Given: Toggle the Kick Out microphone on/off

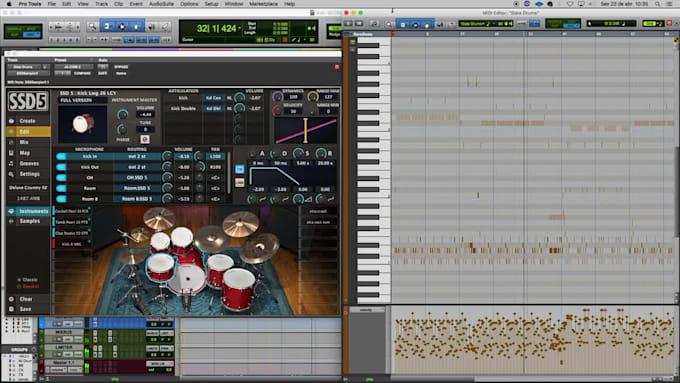Looking at the screenshot, I should point(61,167).
